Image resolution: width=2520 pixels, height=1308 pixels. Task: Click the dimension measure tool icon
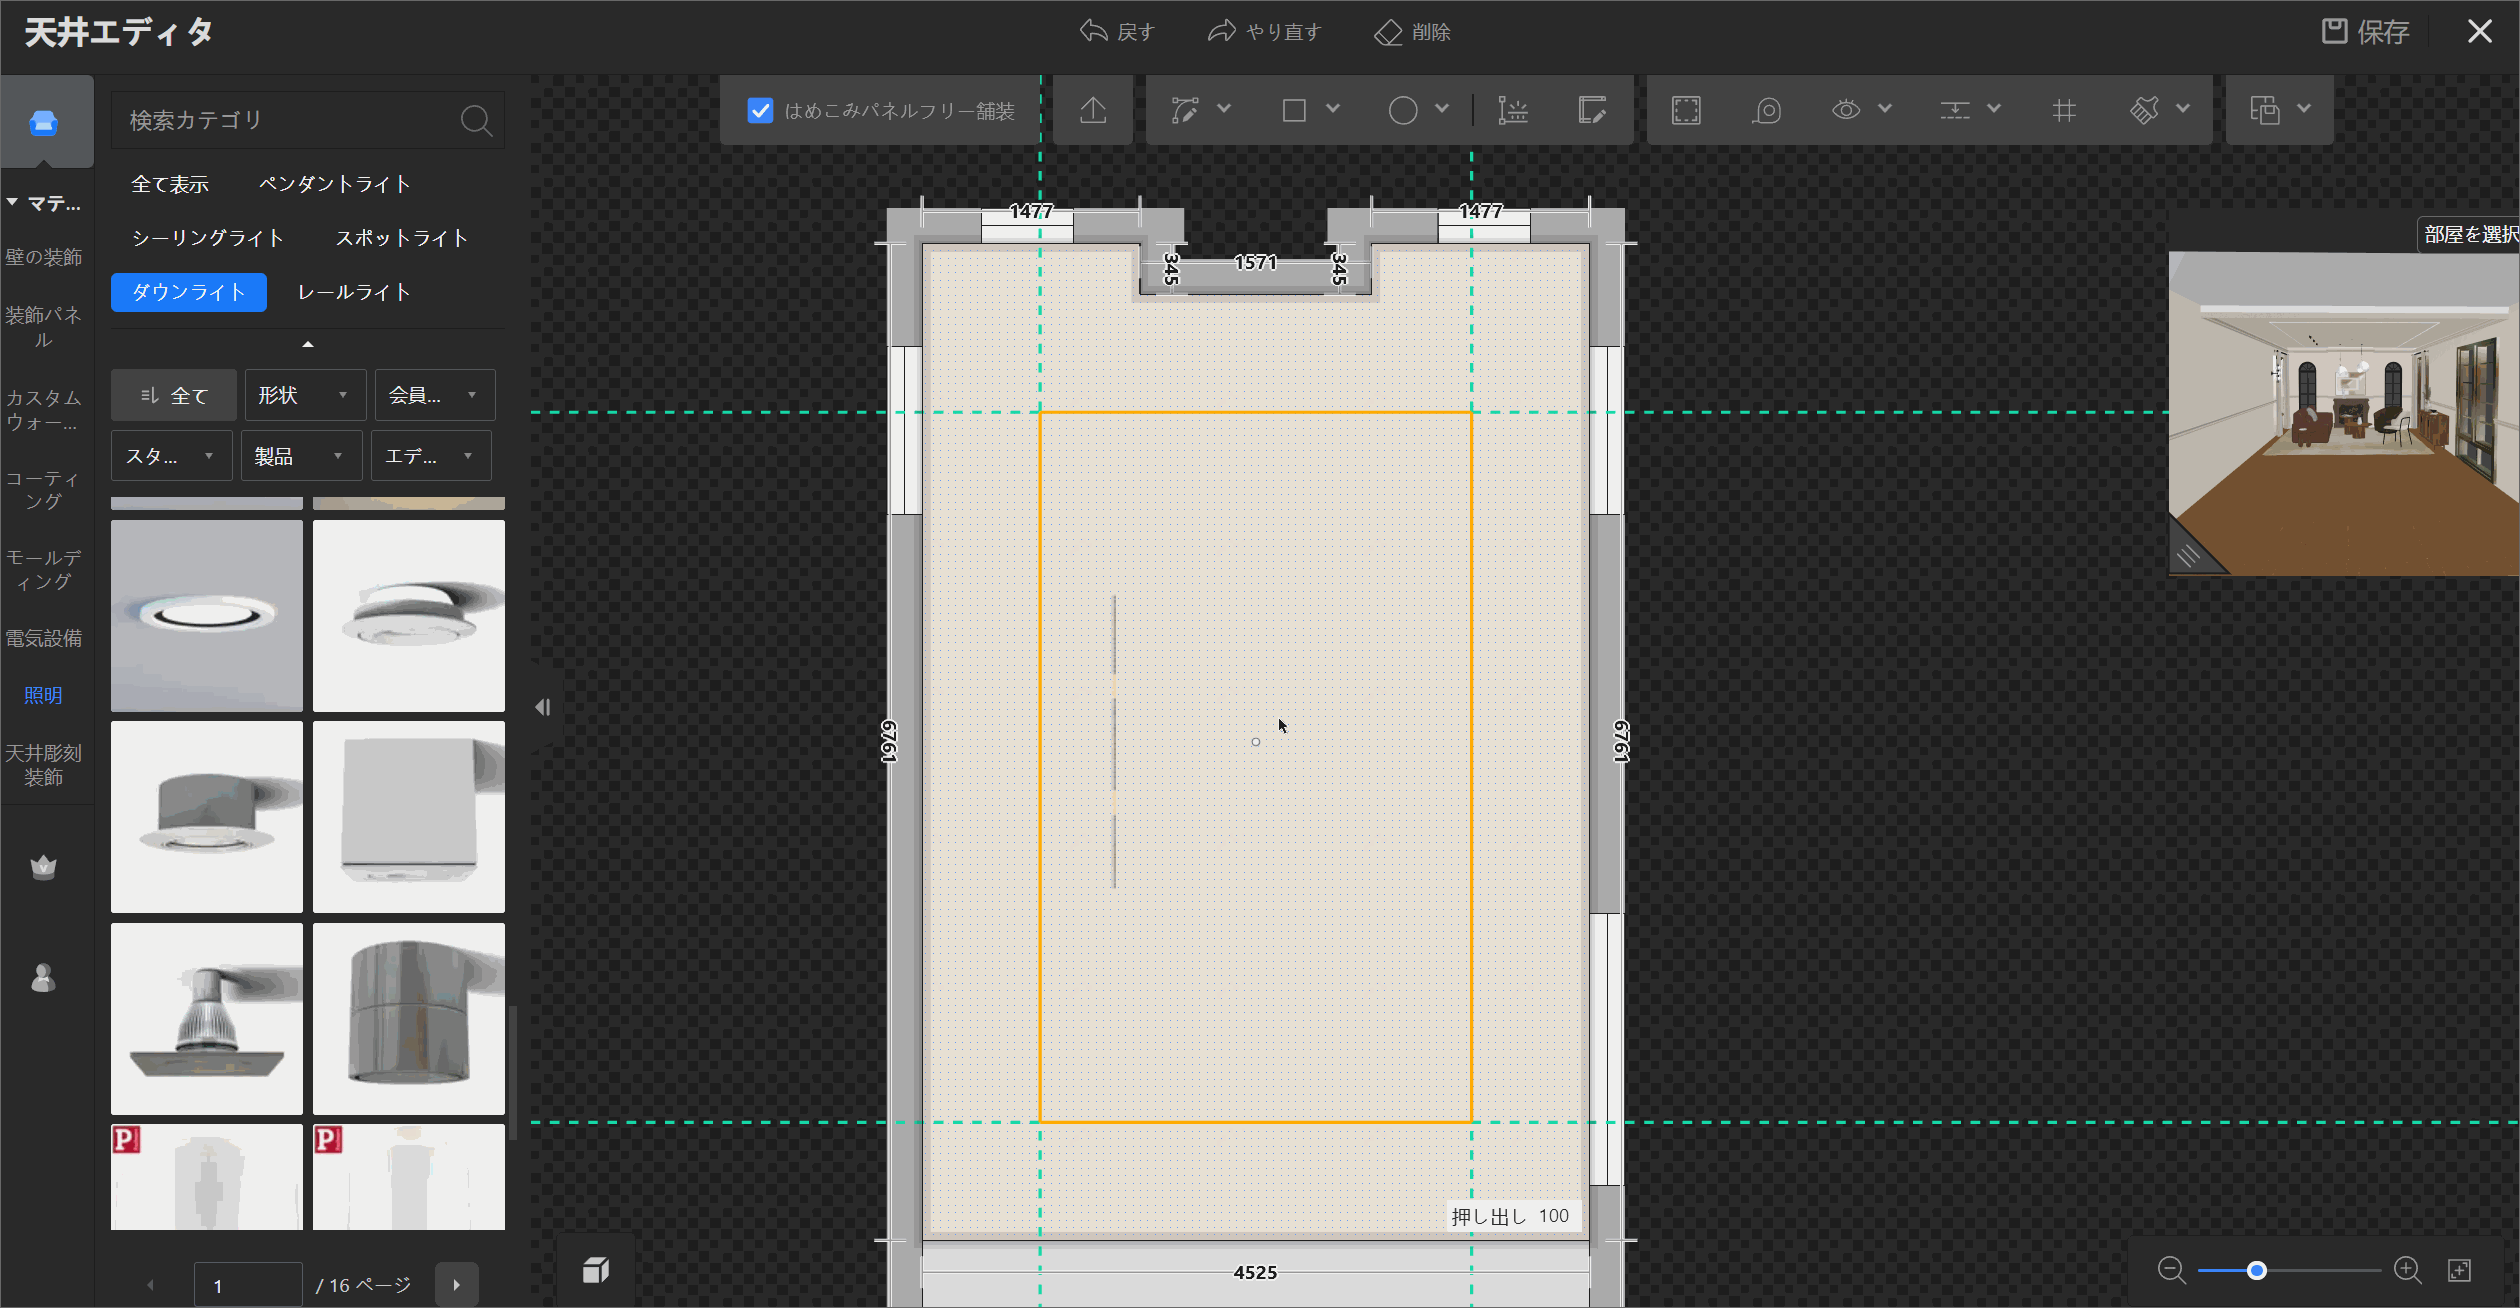(1512, 110)
